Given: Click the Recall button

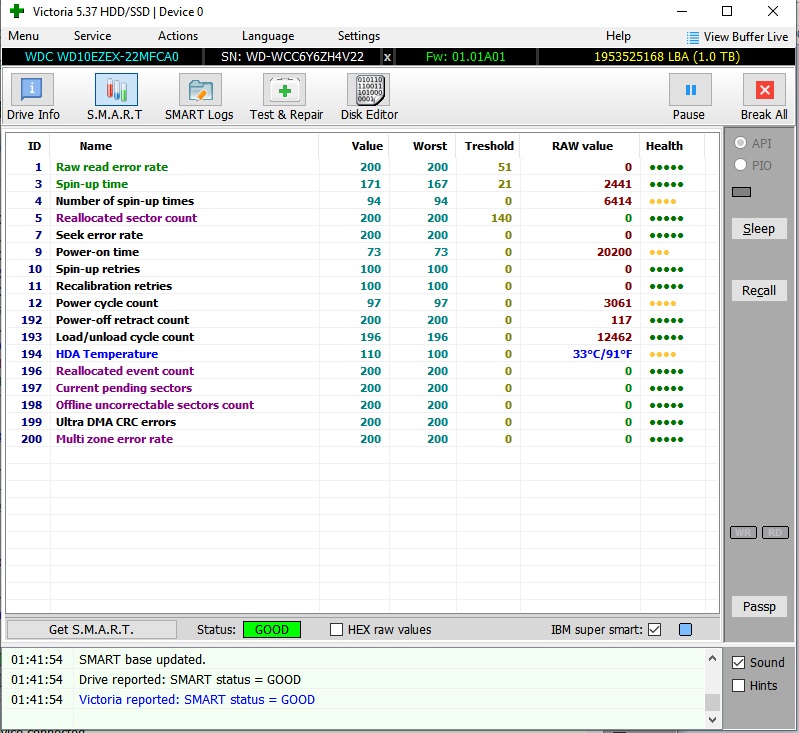Looking at the screenshot, I should click(x=759, y=291).
